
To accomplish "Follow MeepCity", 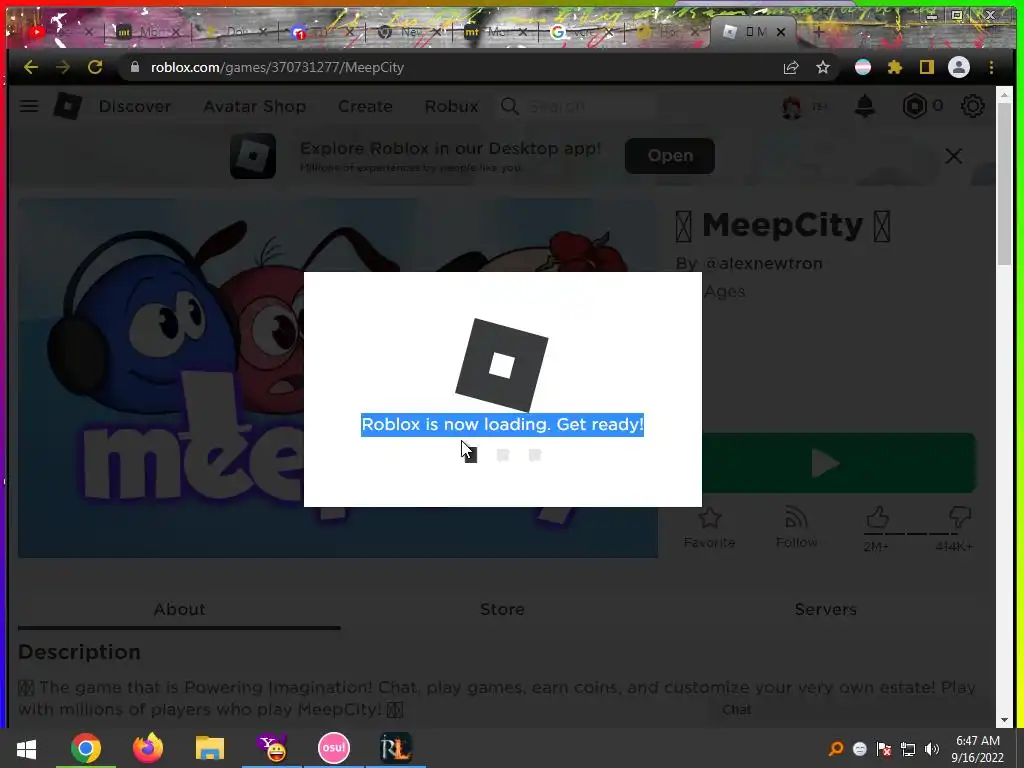I will coord(796,528).
